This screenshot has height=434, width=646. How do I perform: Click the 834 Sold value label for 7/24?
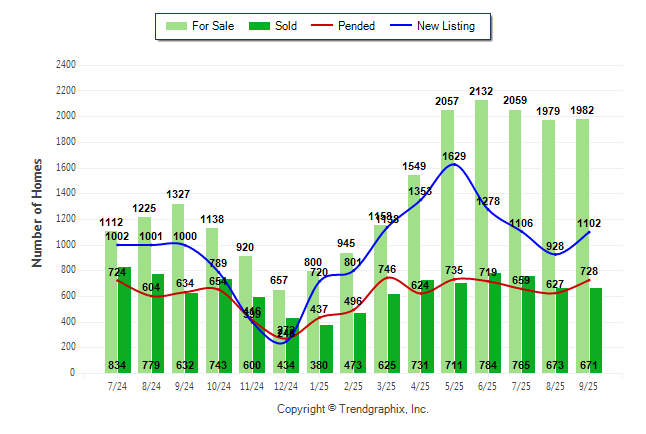click(118, 365)
